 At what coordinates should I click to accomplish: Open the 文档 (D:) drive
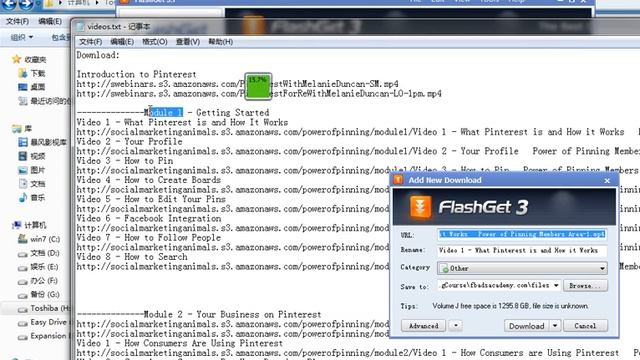[x=39, y=253]
